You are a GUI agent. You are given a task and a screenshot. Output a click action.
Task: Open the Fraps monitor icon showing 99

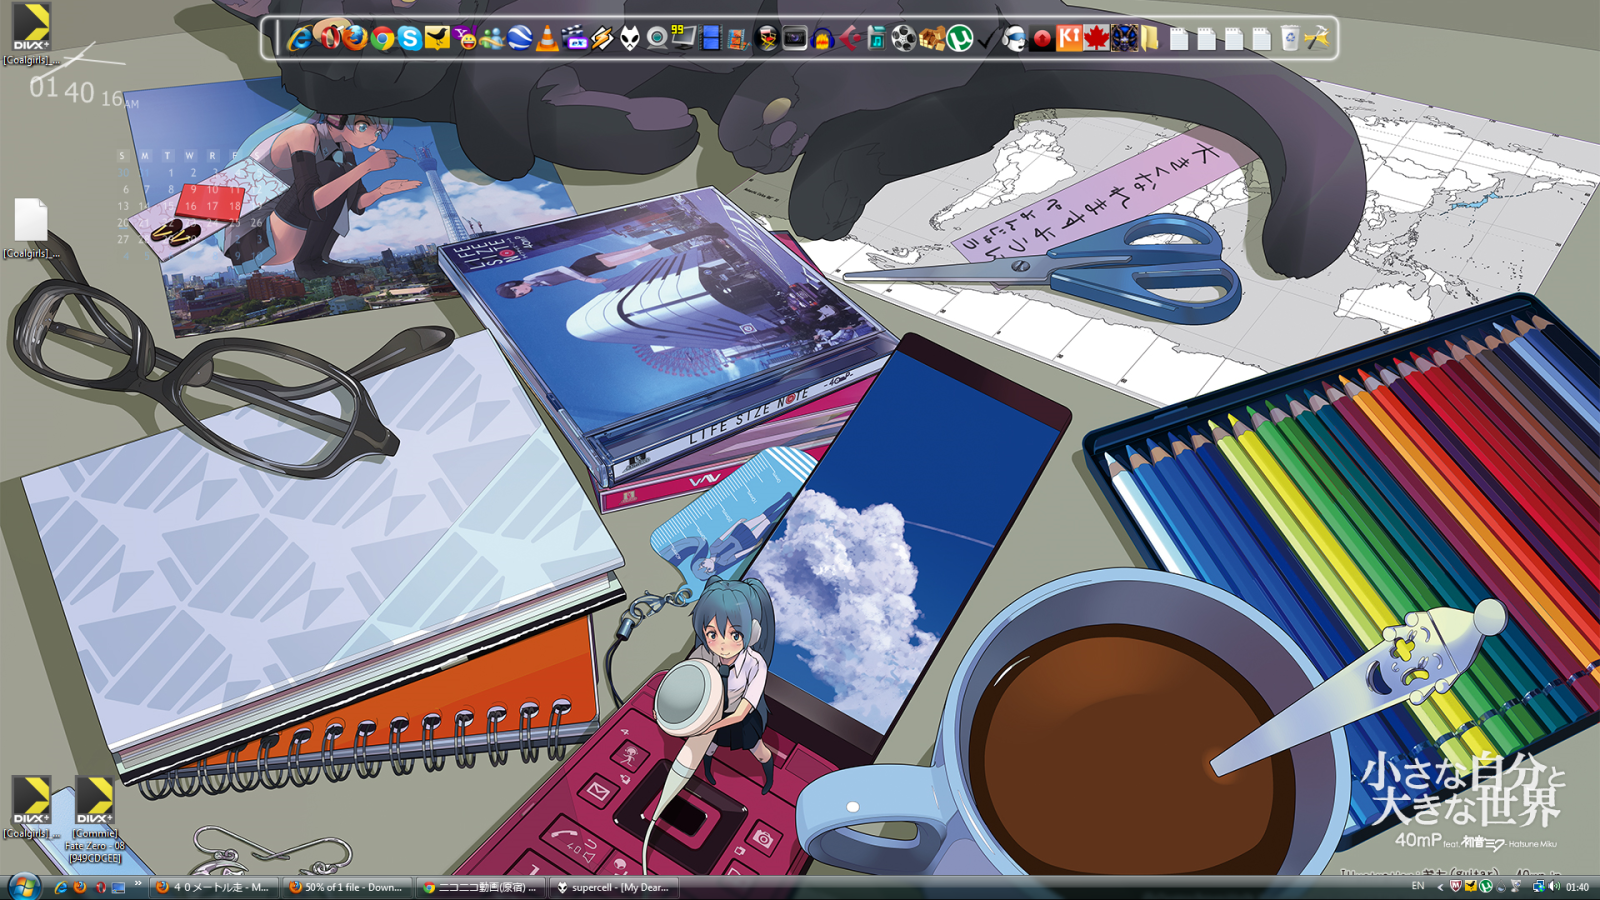[683, 38]
